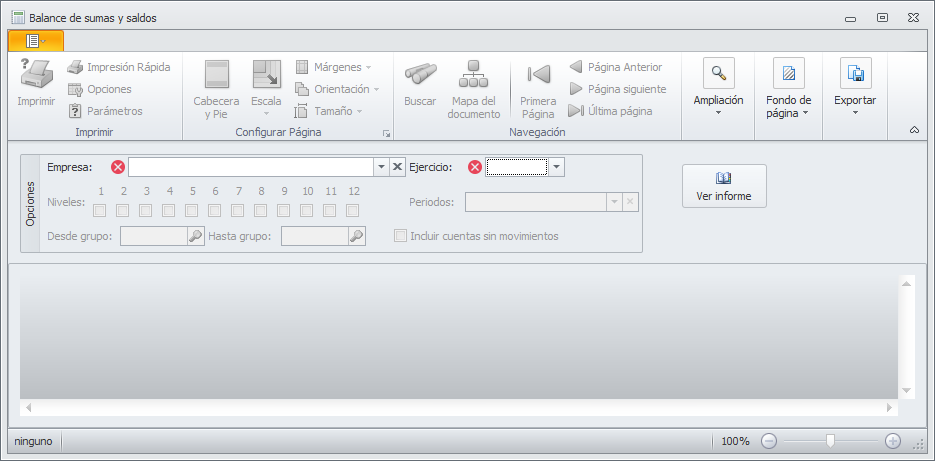This screenshot has width=935, height=461.
Task: Click the Exportar icon
Action: (x=856, y=73)
